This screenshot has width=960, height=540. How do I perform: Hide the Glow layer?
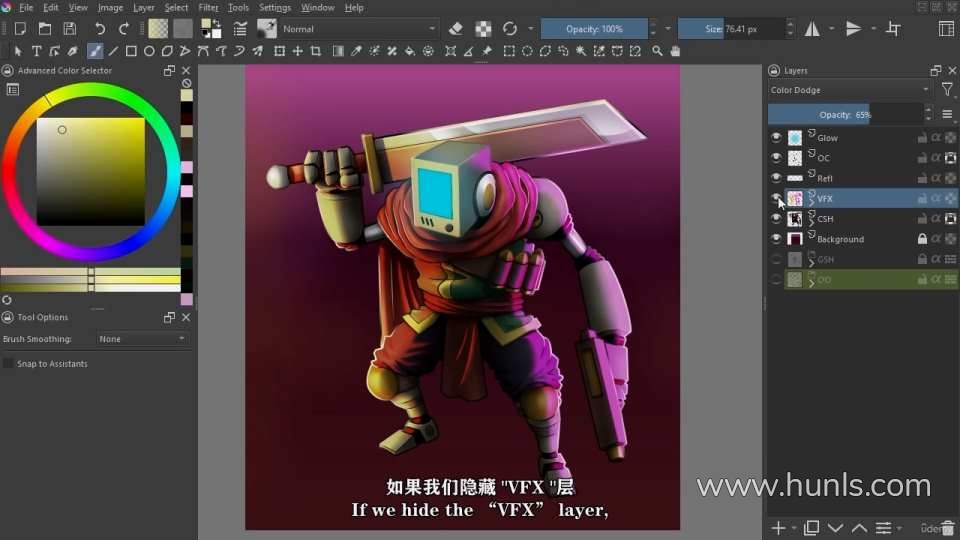click(776, 138)
